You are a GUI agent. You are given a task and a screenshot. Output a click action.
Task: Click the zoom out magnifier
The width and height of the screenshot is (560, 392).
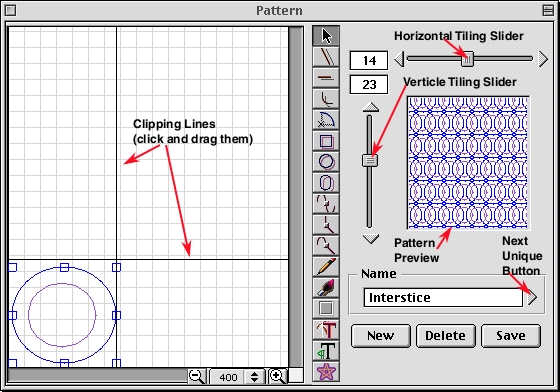coord(197,376)
